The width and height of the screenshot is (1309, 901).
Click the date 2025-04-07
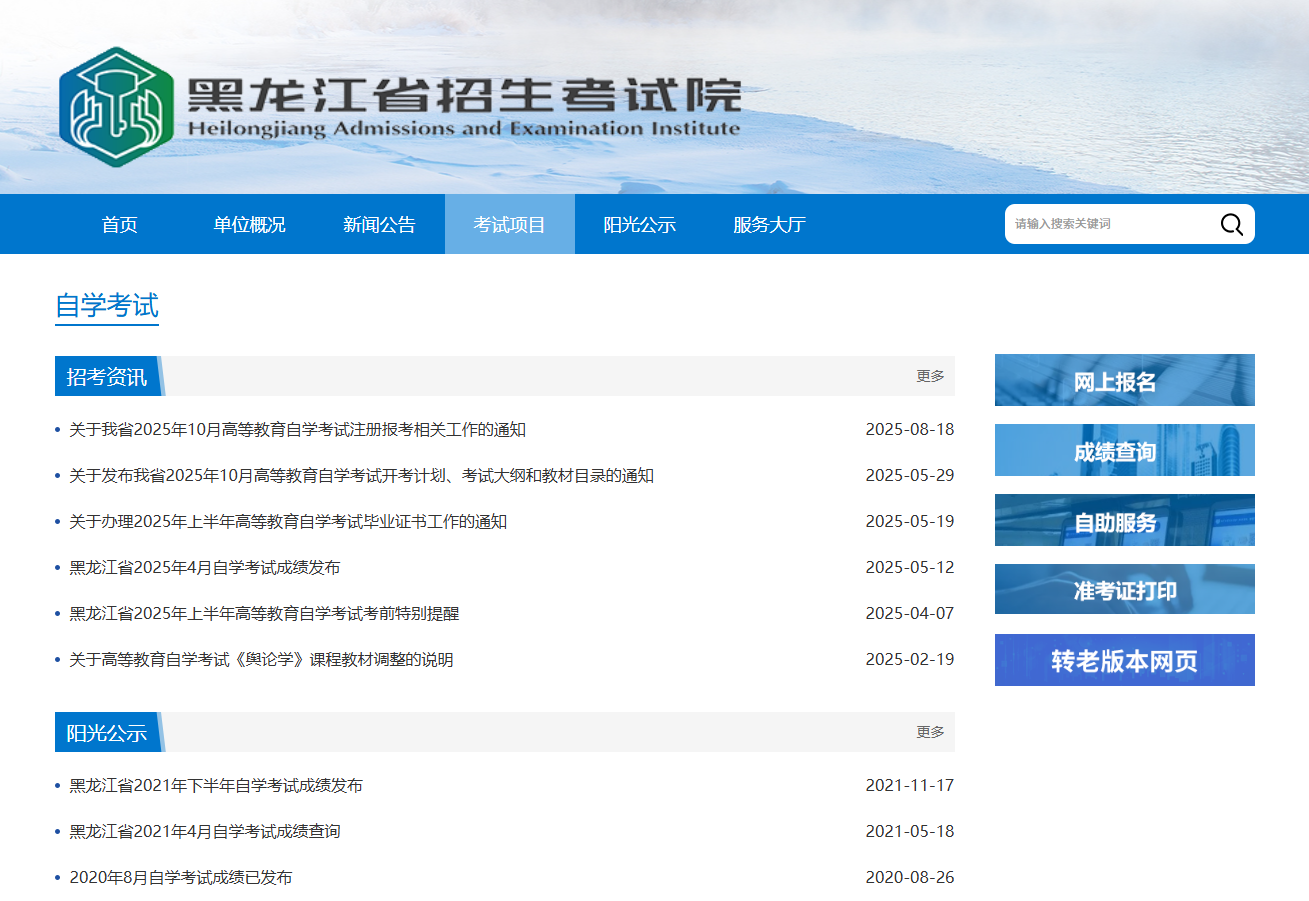click(910, 614)
